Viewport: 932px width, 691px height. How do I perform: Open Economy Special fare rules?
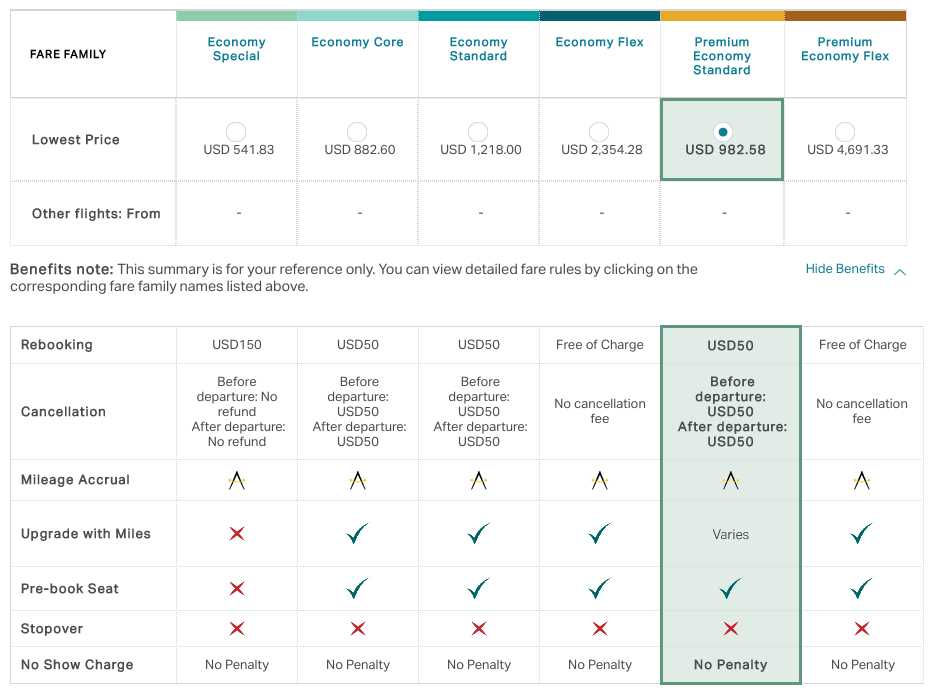(237, 49)
